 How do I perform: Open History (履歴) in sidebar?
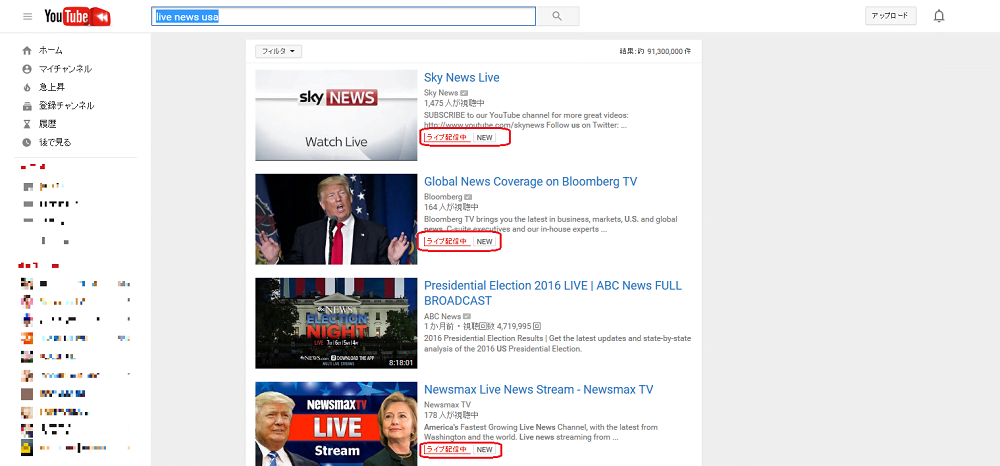tap(47, 124)
